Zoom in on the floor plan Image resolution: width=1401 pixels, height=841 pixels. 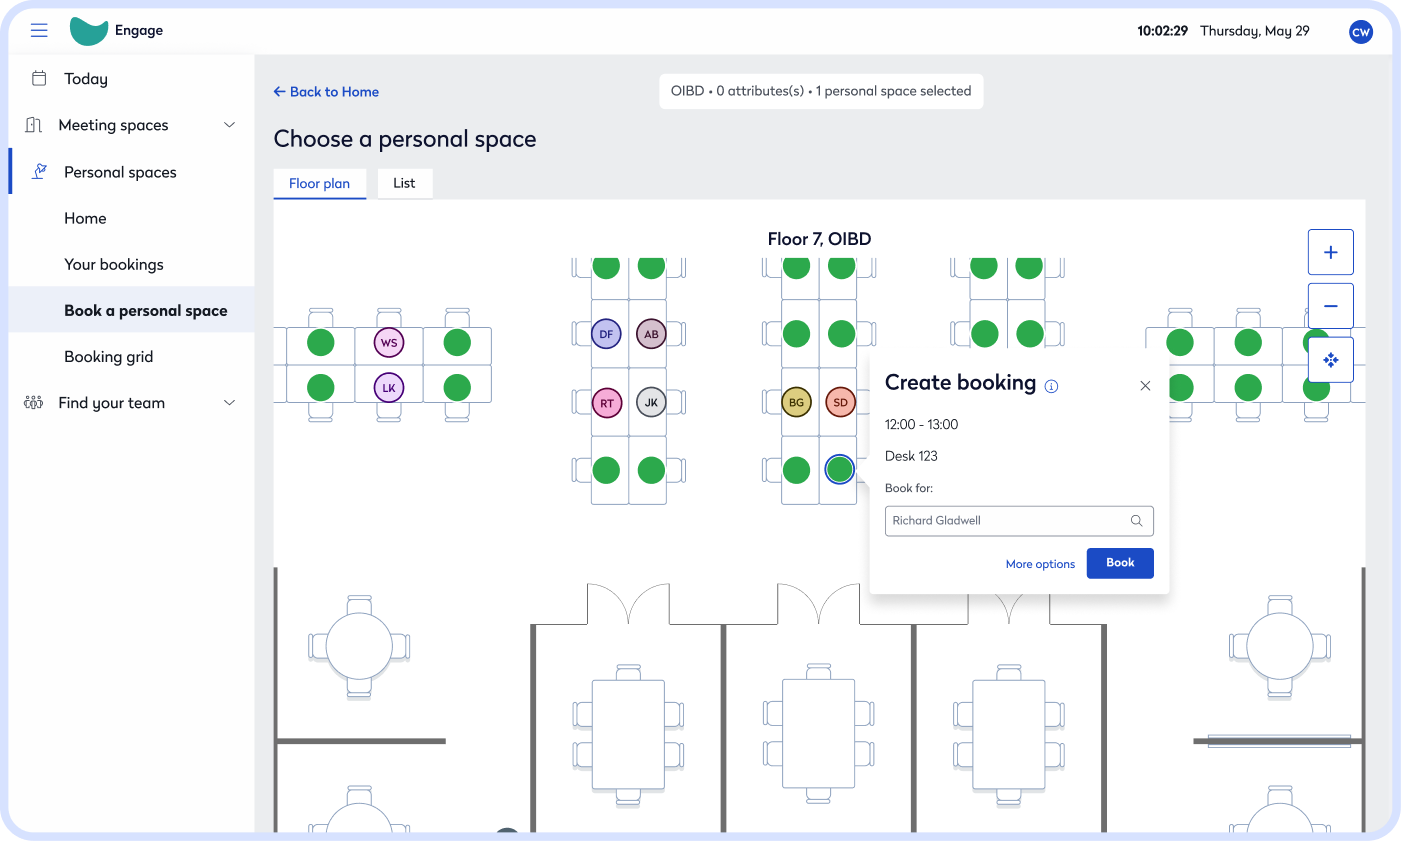[1330, 252]
